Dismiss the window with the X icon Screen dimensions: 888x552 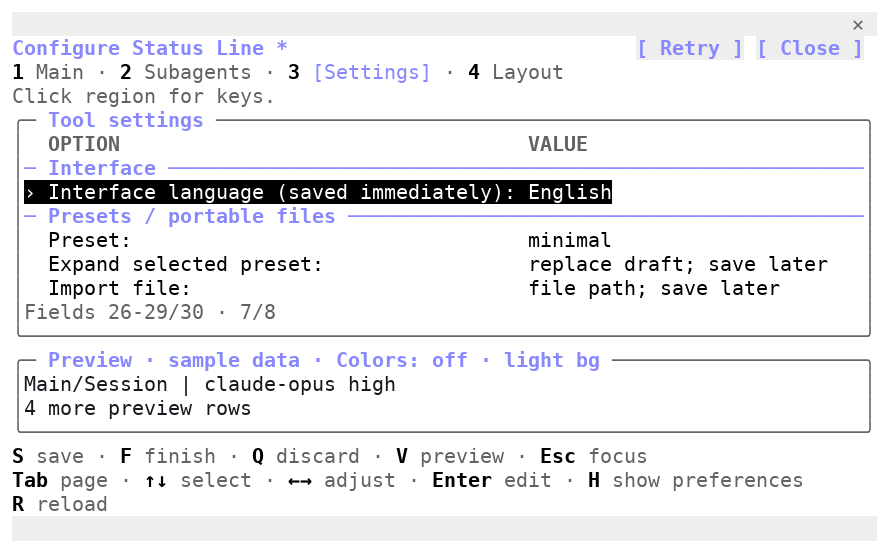(857, 25)
